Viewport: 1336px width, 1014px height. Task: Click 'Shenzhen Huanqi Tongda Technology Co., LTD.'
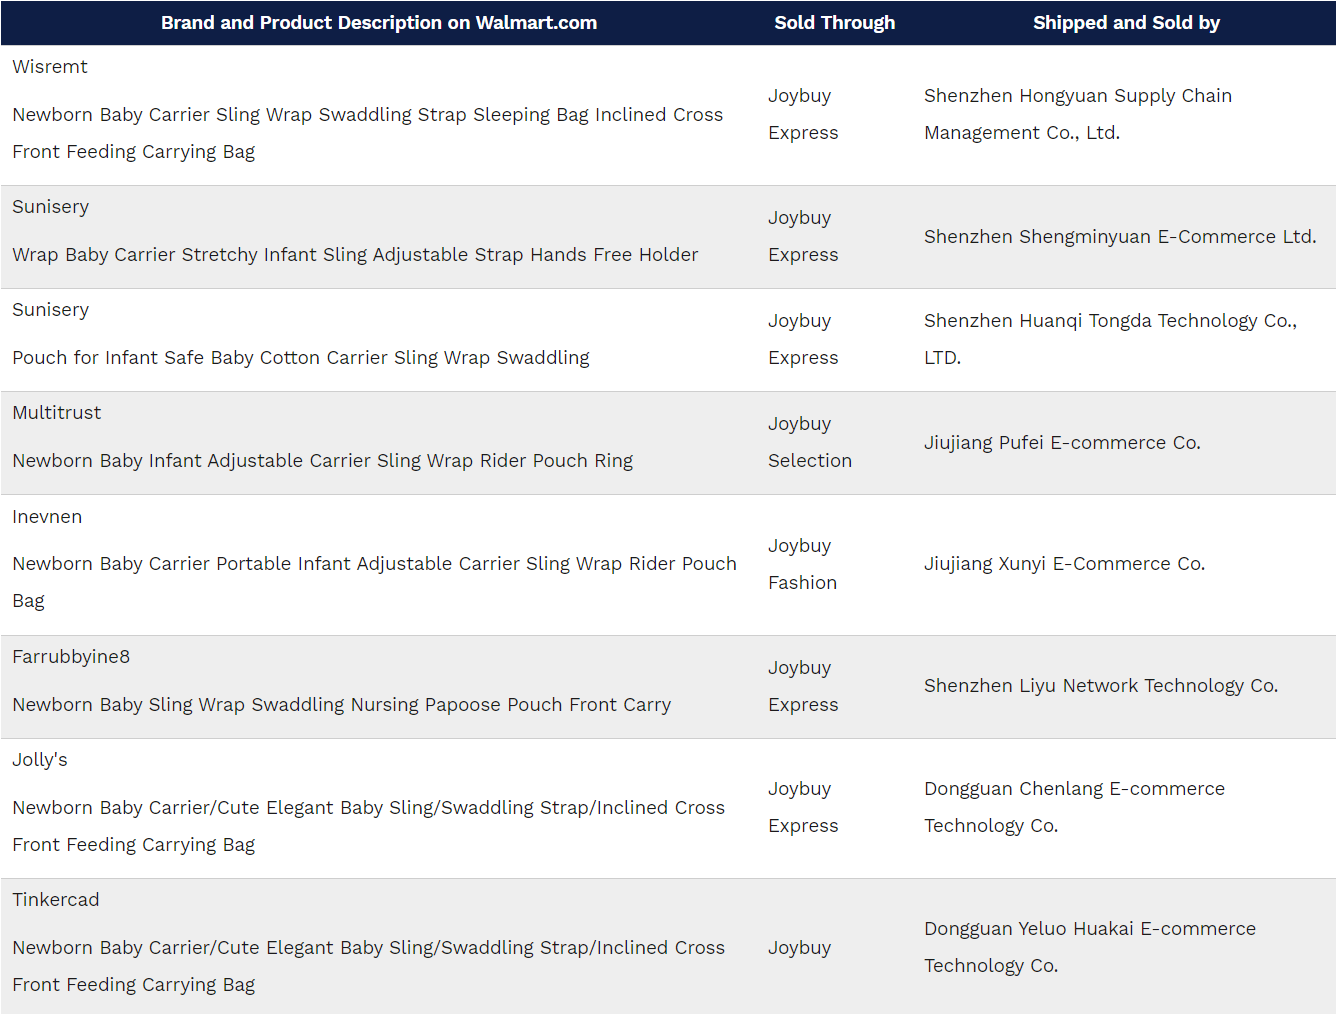coord(1110,339)
